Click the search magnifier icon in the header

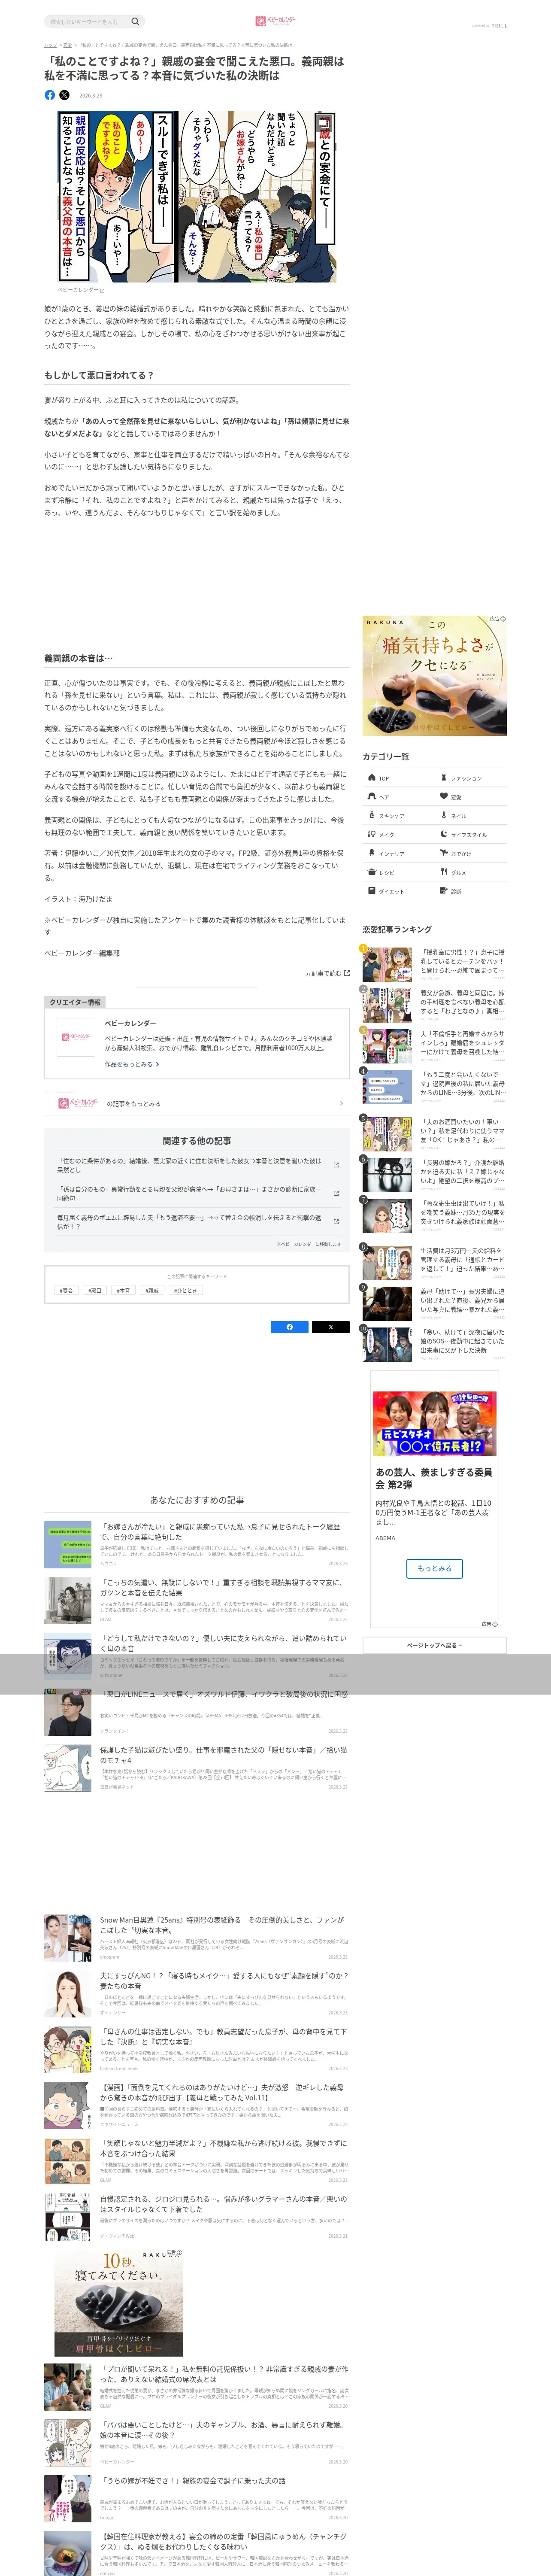pos(135,21)
